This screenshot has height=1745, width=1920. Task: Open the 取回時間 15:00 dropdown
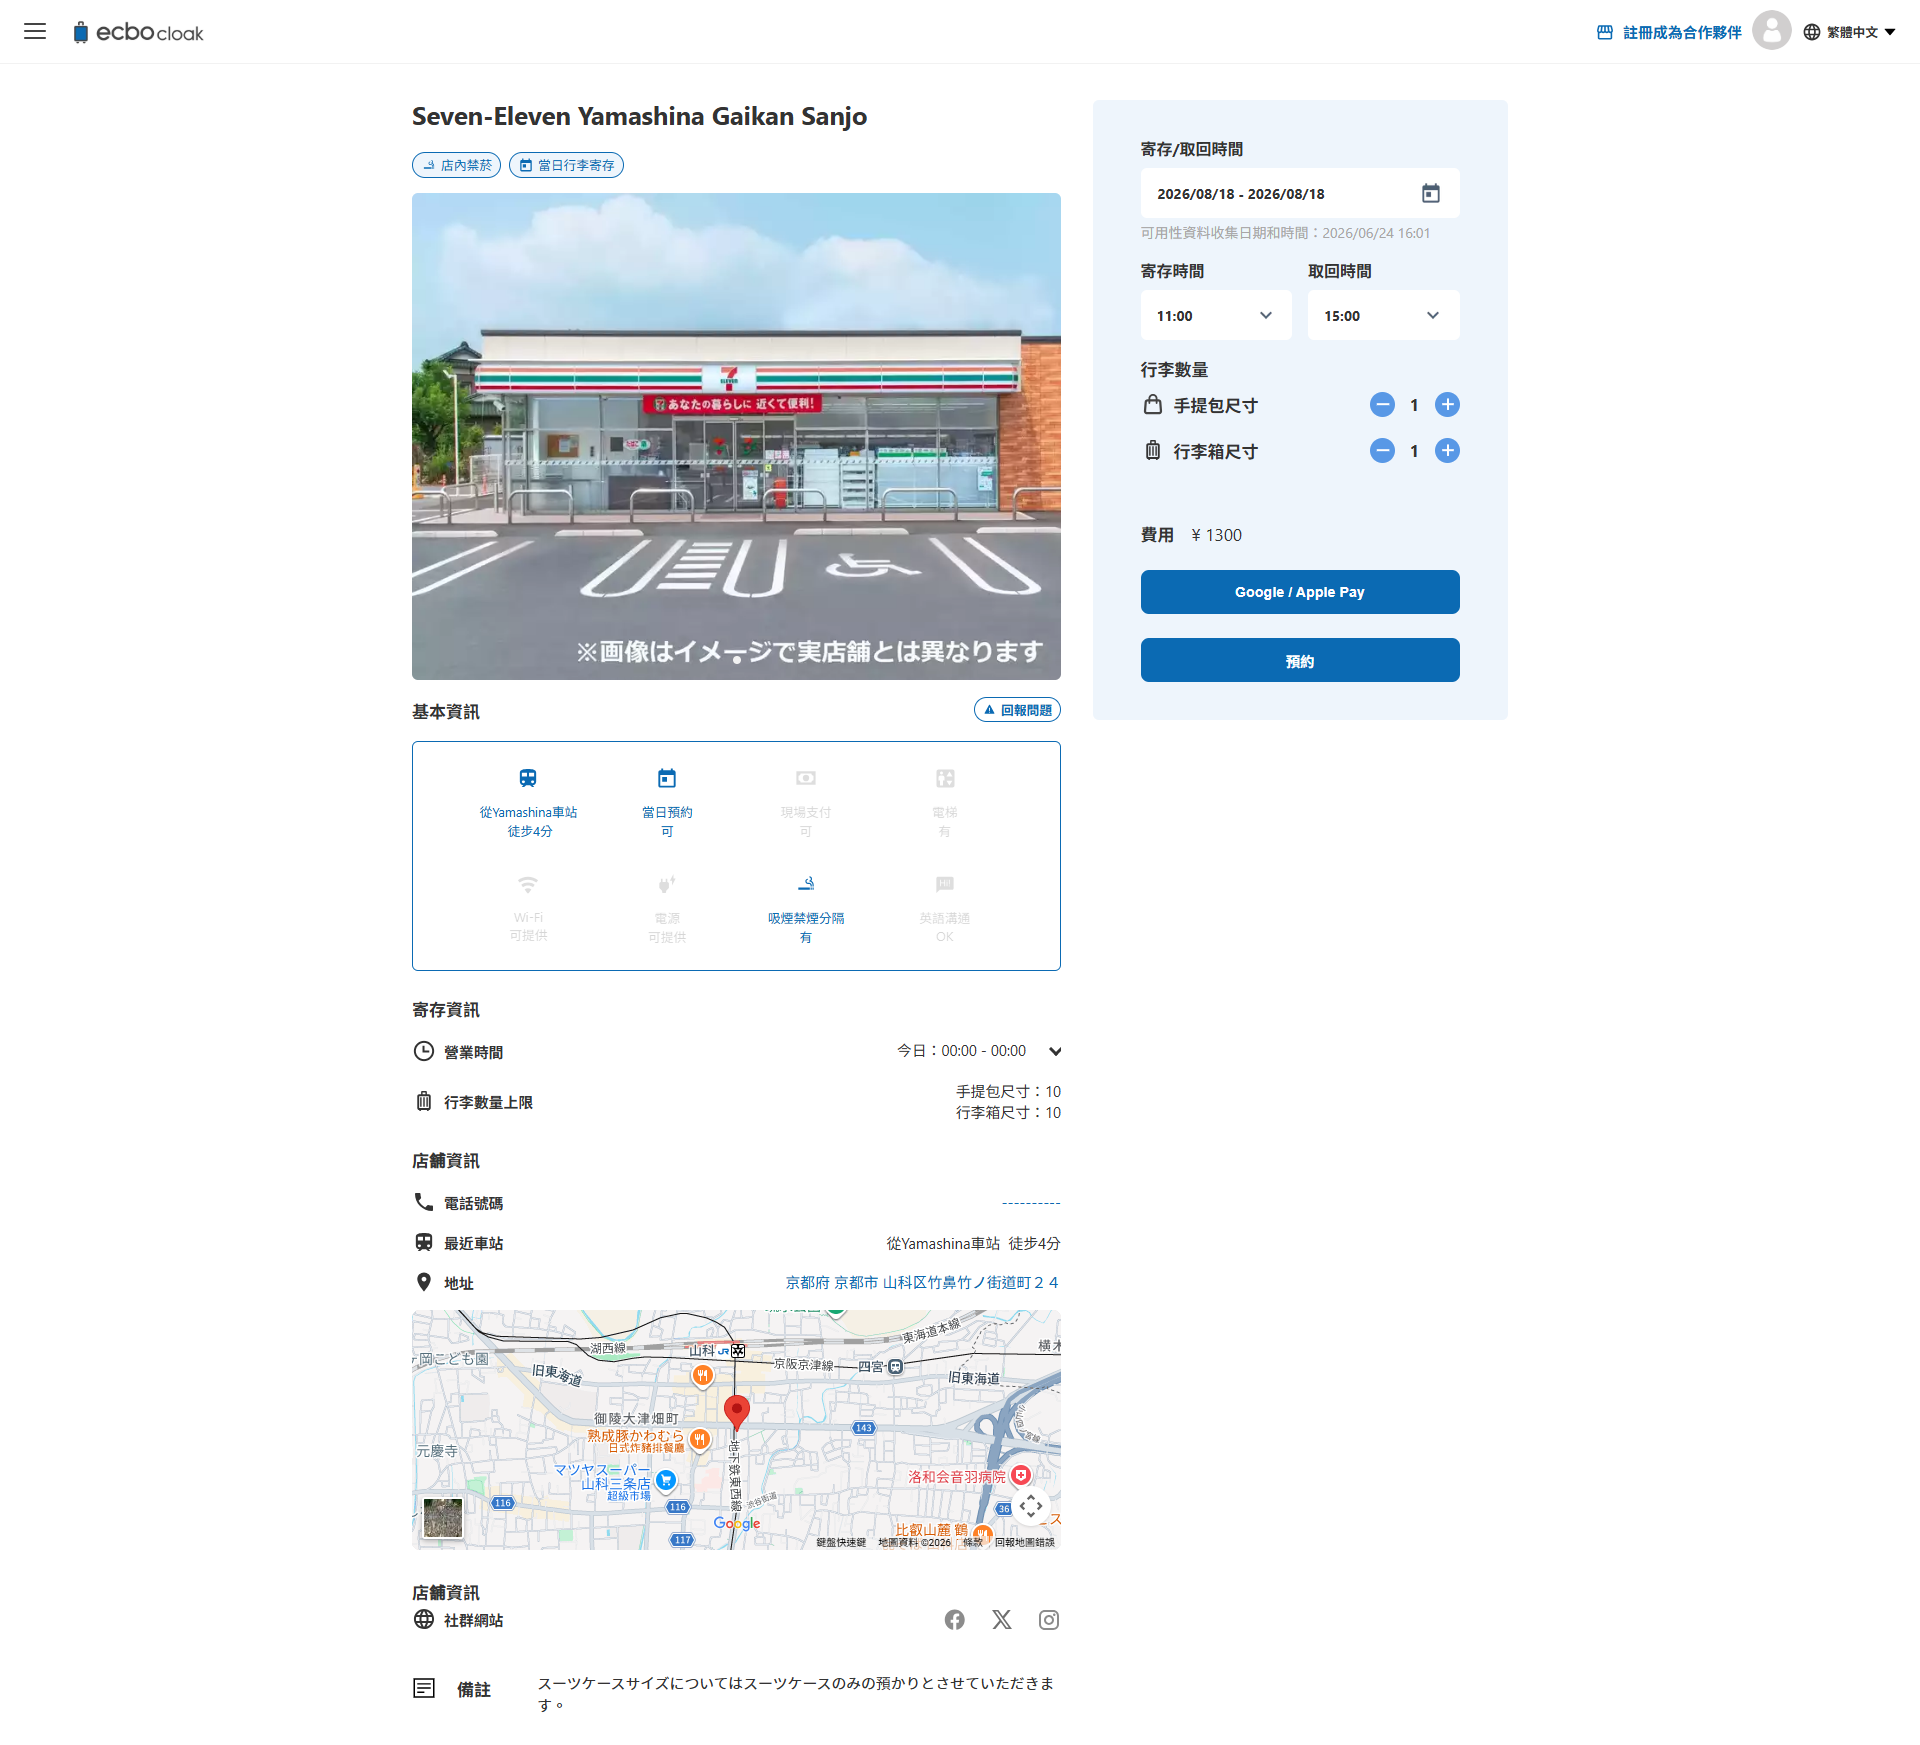coord(1383,315)
